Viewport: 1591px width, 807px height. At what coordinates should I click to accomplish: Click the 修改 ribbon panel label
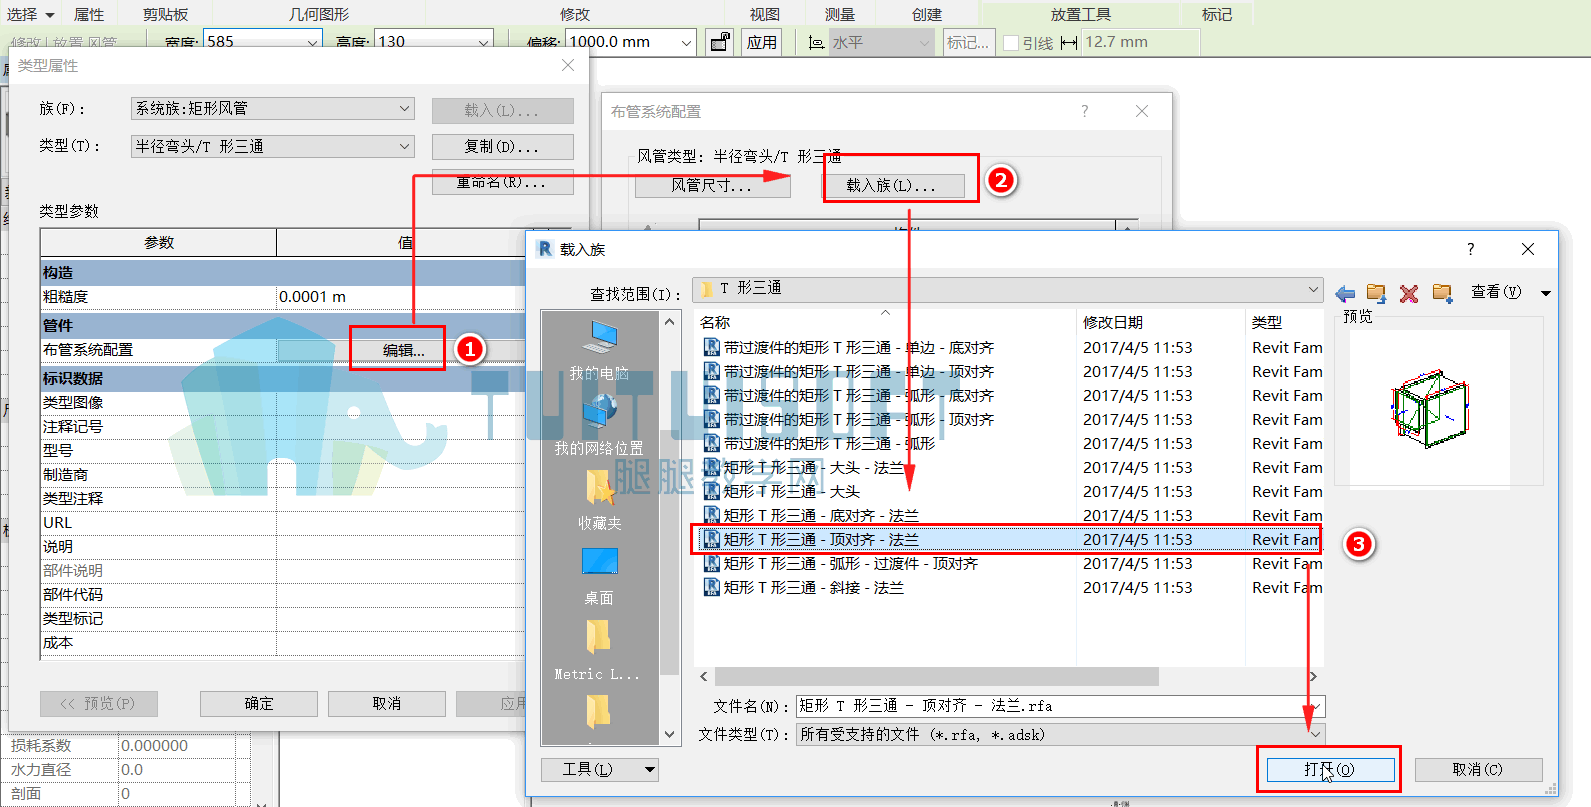575,14
